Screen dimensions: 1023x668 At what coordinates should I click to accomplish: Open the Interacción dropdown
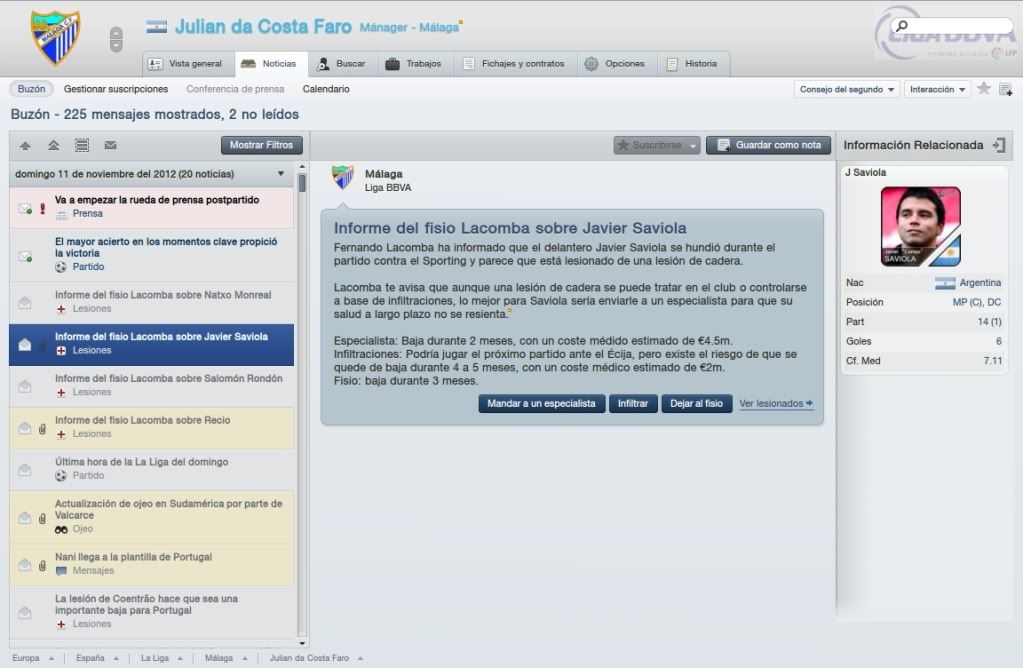pyautogui.click(x=937, y=89)
